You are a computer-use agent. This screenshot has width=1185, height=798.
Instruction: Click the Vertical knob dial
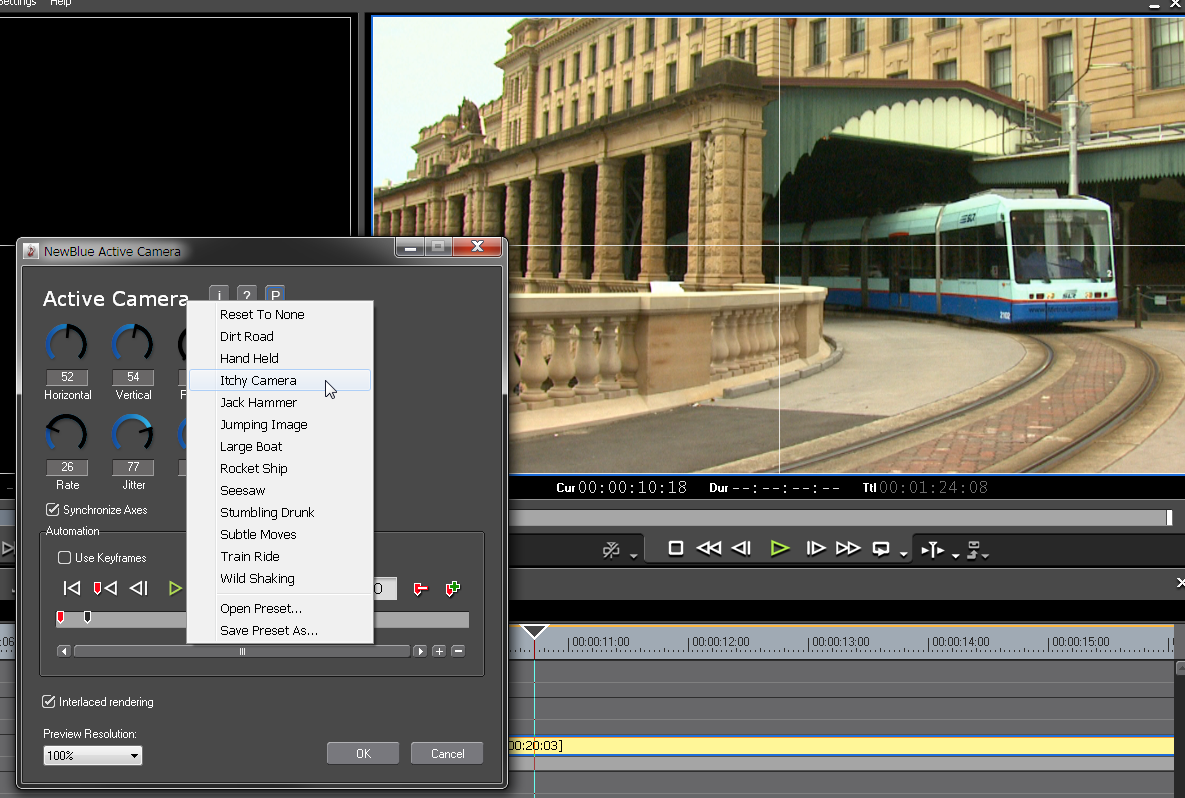point(133,344)
